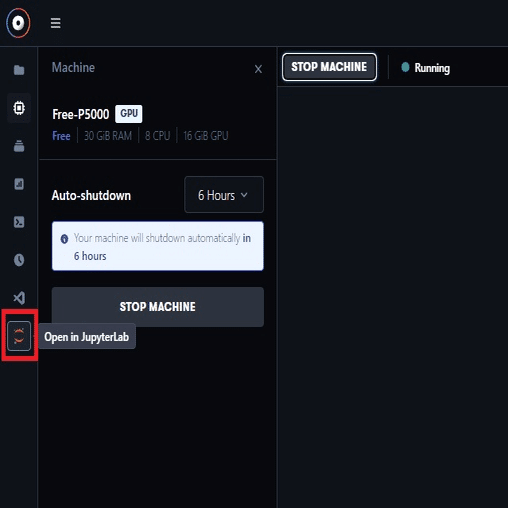Click the Free-P5000 machine name
Screen dimensions: 508x508
coord(81,114)
